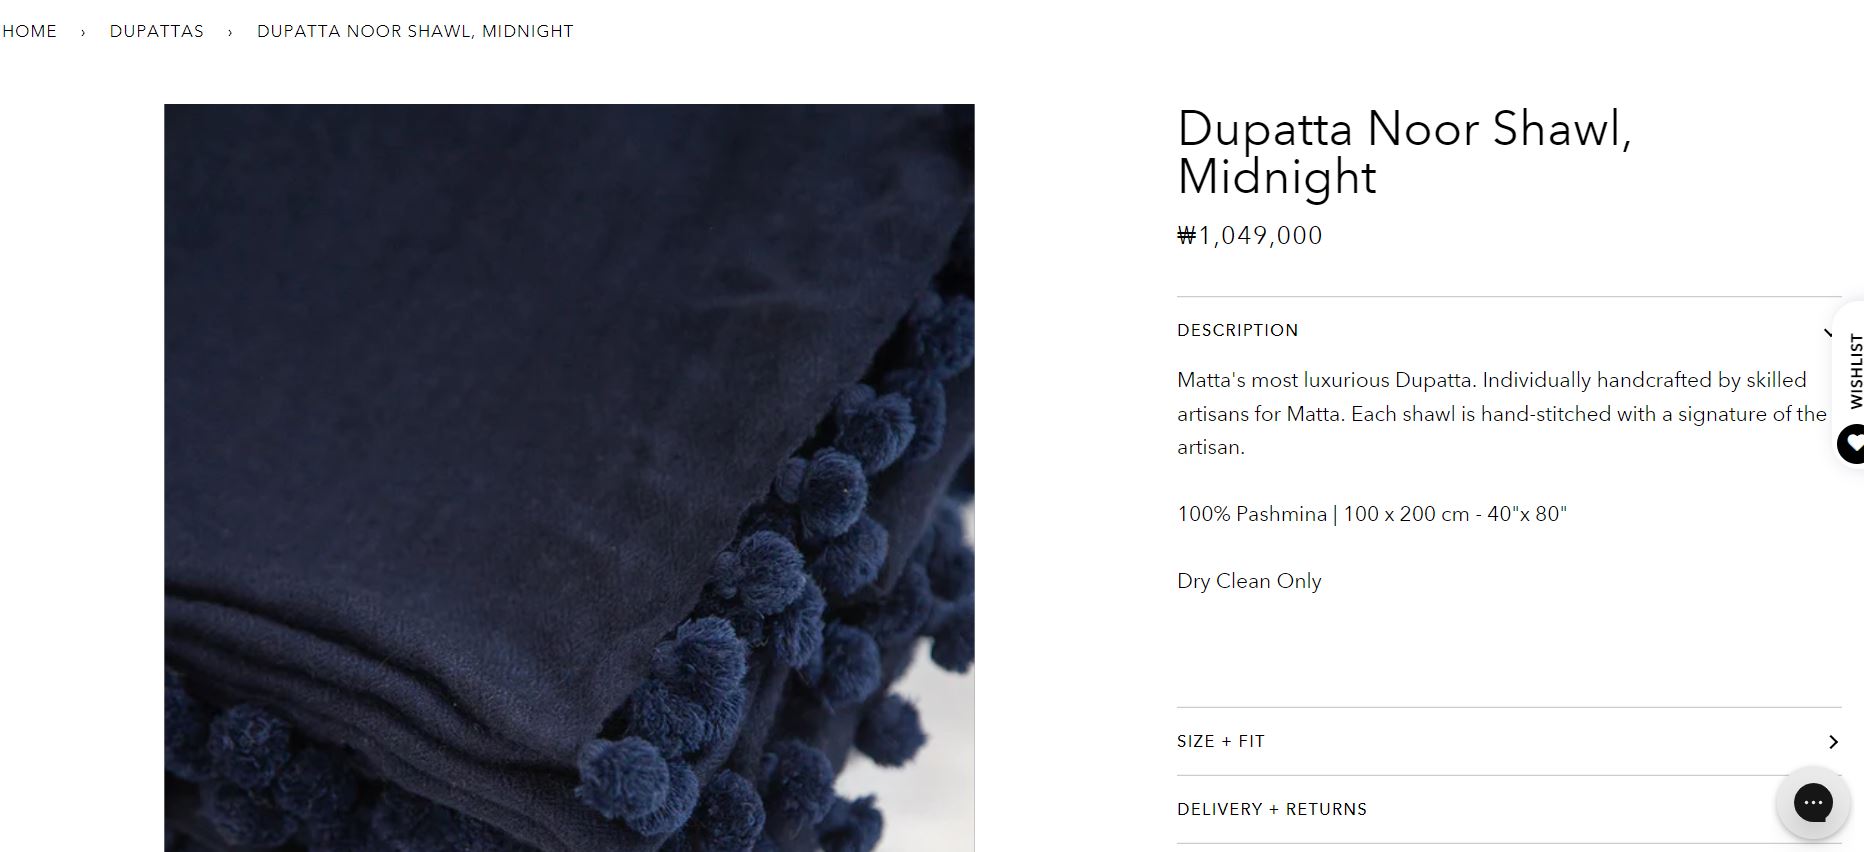This screenshot has height=852, width=1864.
Task: Click the product title Dupatta Noor Shawl, Midnight
Action: 1404,152
